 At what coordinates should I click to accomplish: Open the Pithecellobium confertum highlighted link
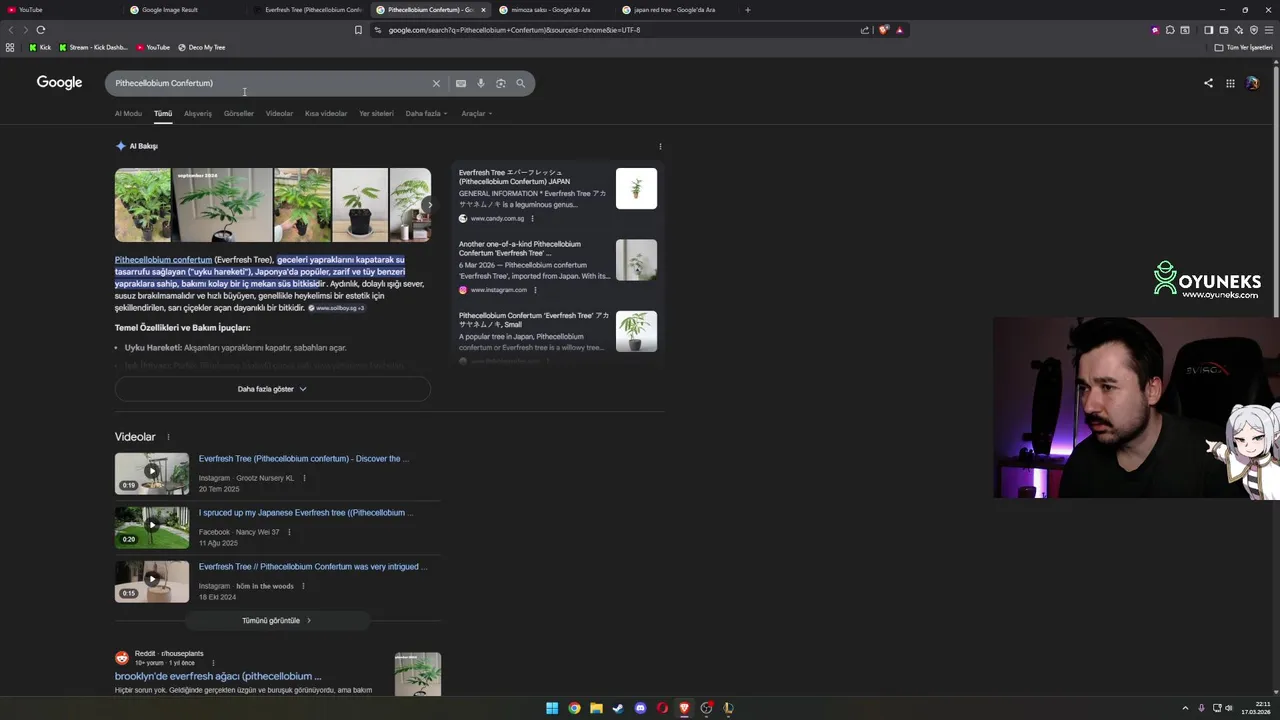tap(163, 260)
